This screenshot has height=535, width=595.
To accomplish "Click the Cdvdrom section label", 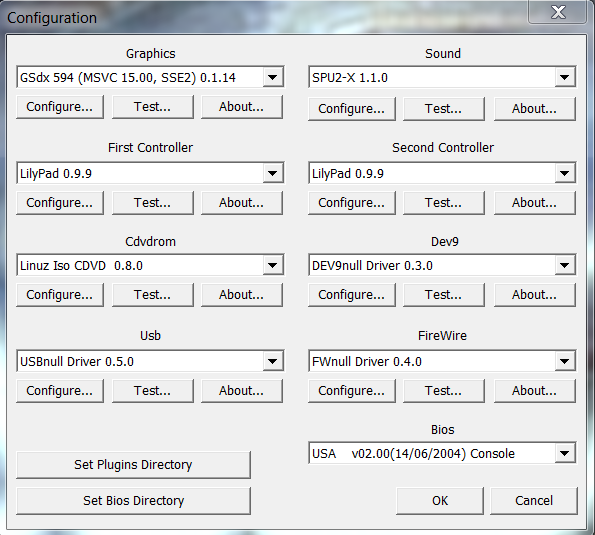I will pos(150,242).
